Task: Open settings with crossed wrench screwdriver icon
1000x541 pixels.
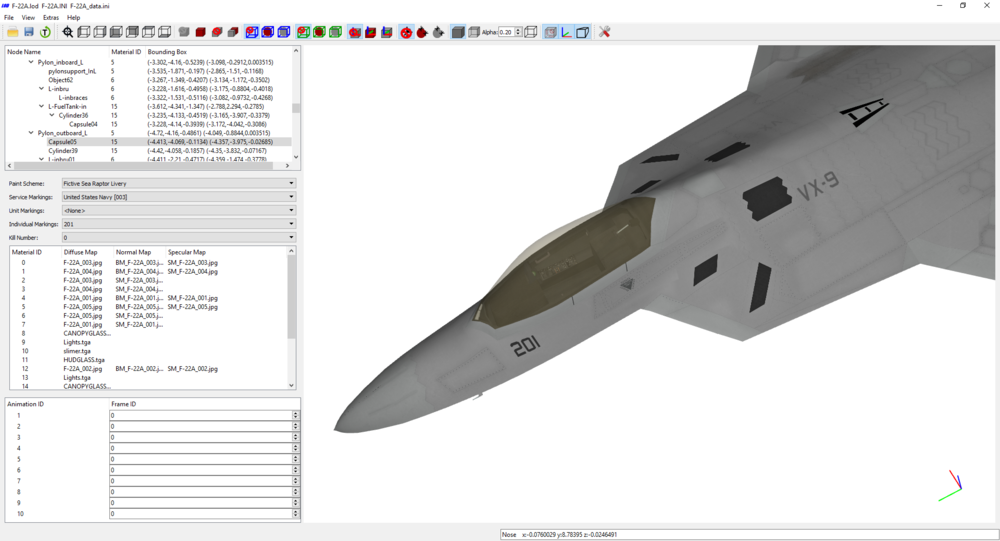Action: pos(605,32)
